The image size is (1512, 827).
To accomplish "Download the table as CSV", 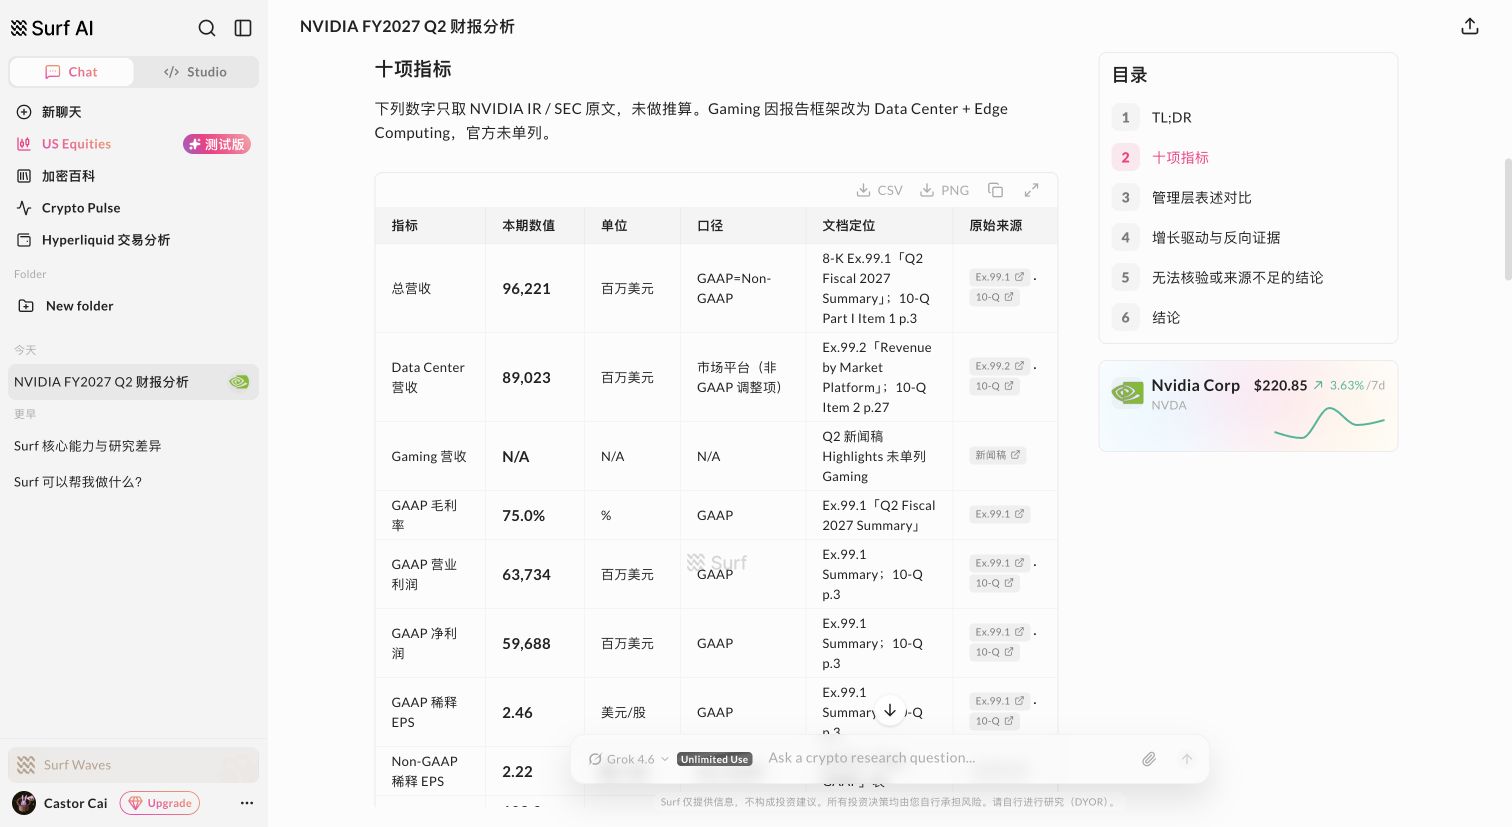I will tap(879, 190).
